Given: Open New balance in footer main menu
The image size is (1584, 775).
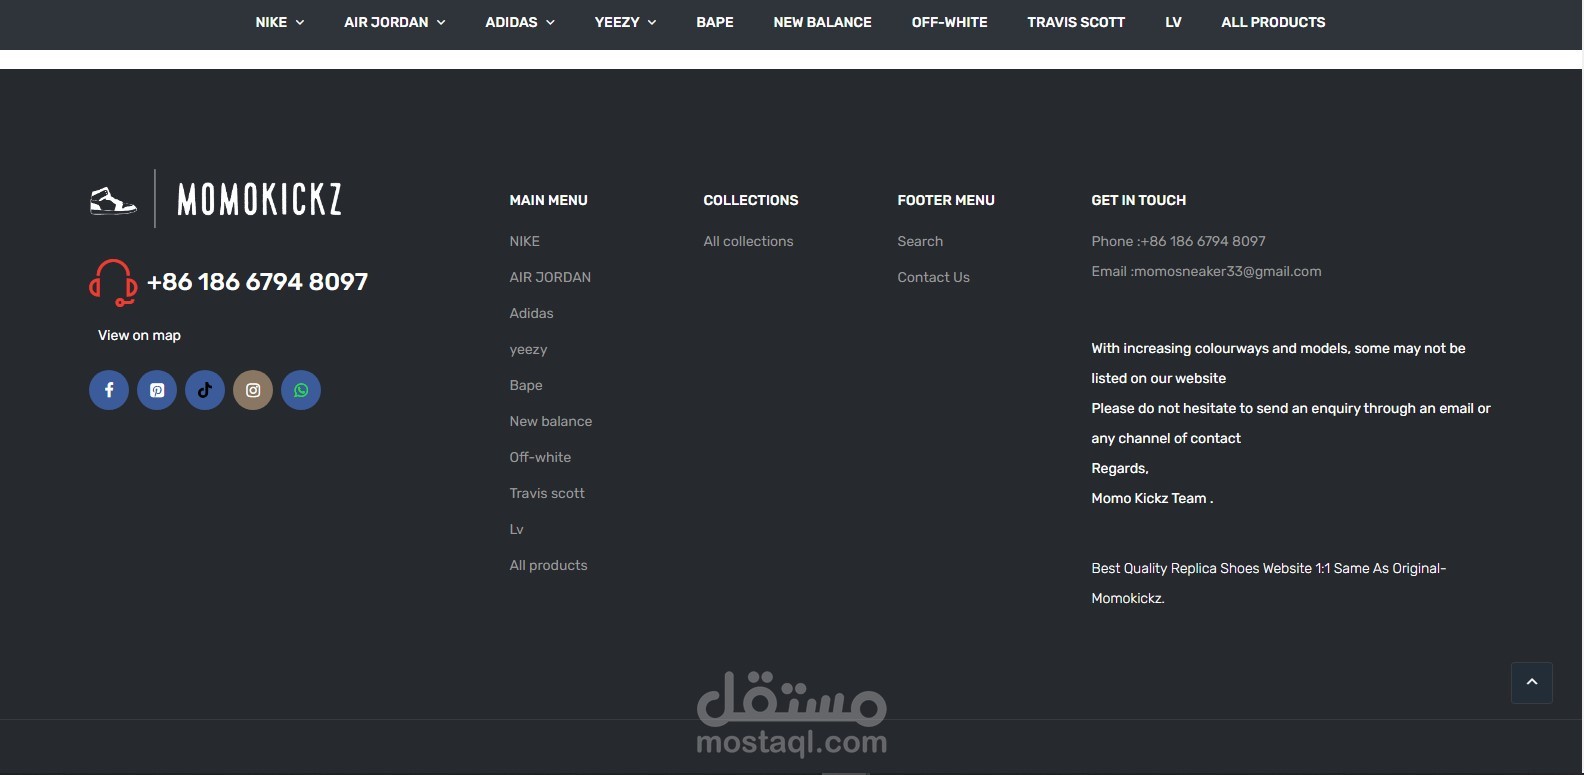Looking at the screenshot, I should point(551,421).
